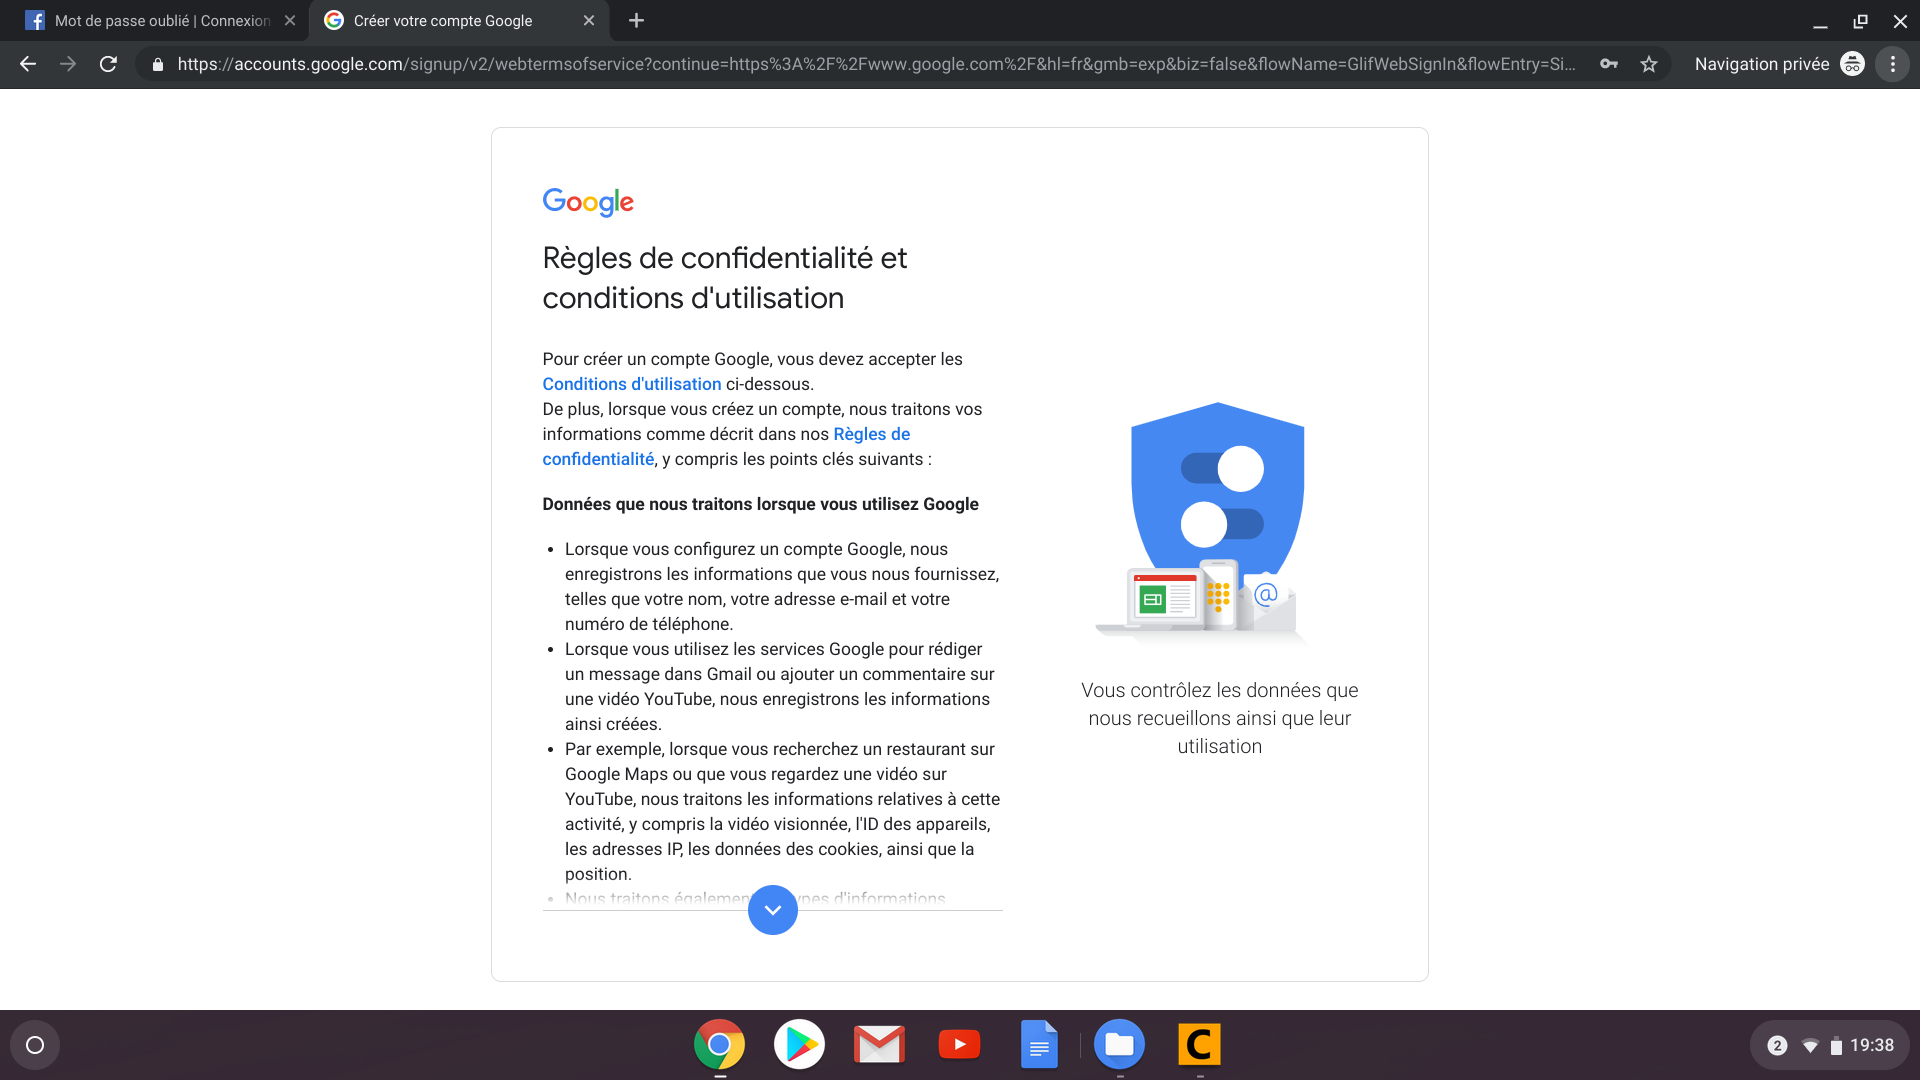Switch to the Facebook Mot de passe oublié tab
Screen dimensions: 1920x1080
point(160,20)
